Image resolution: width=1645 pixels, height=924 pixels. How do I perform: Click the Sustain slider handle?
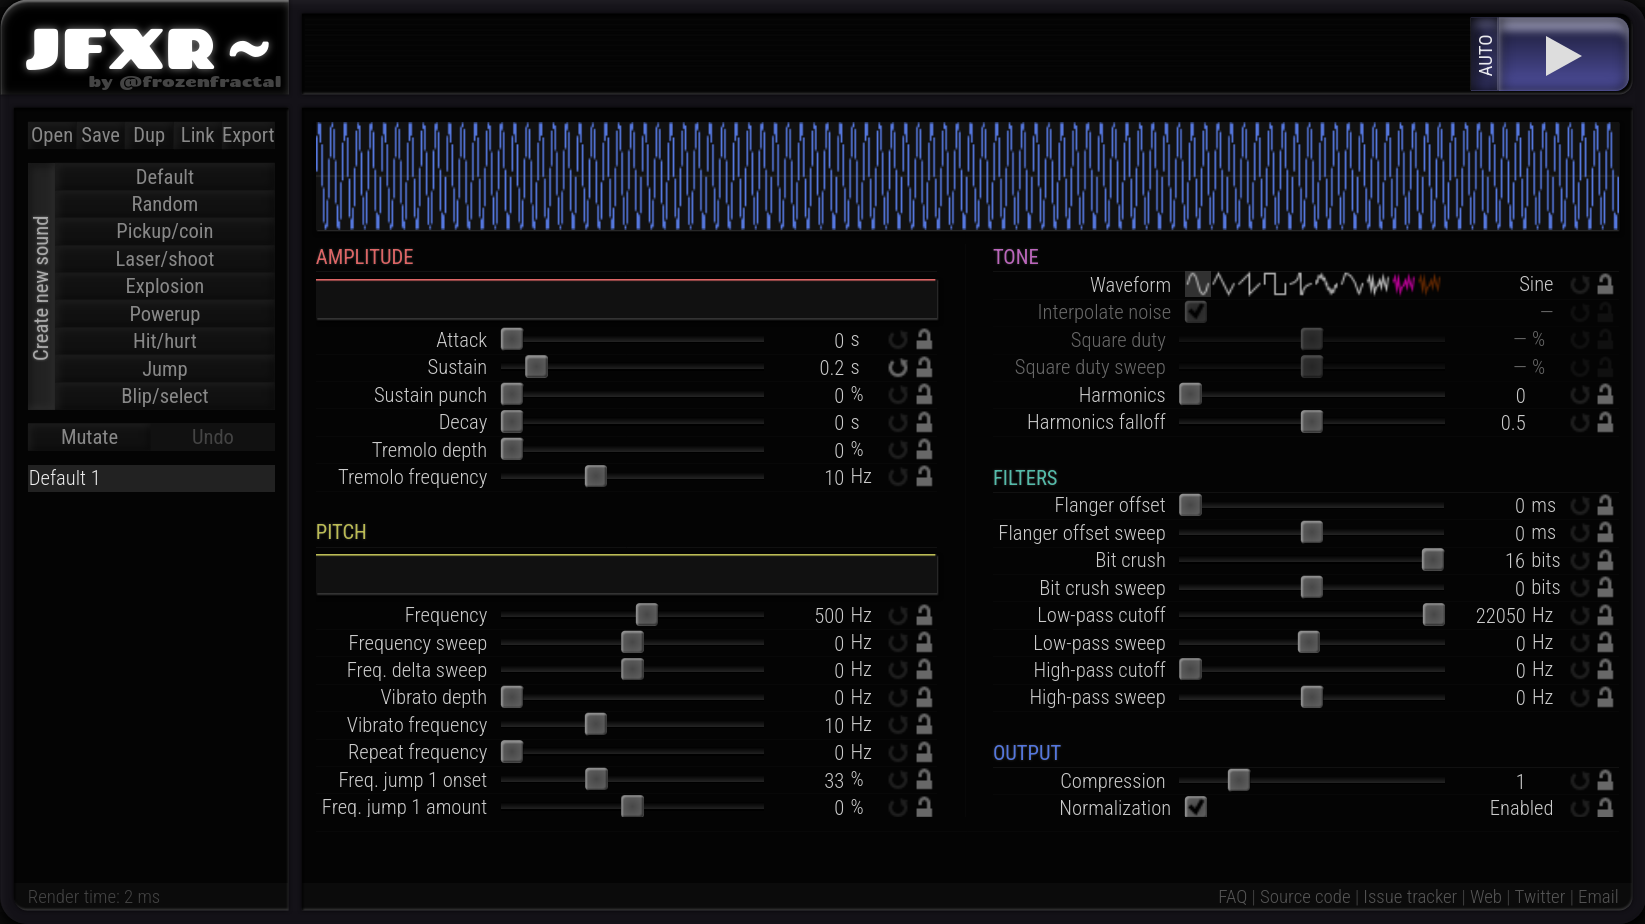coord(536,367)
